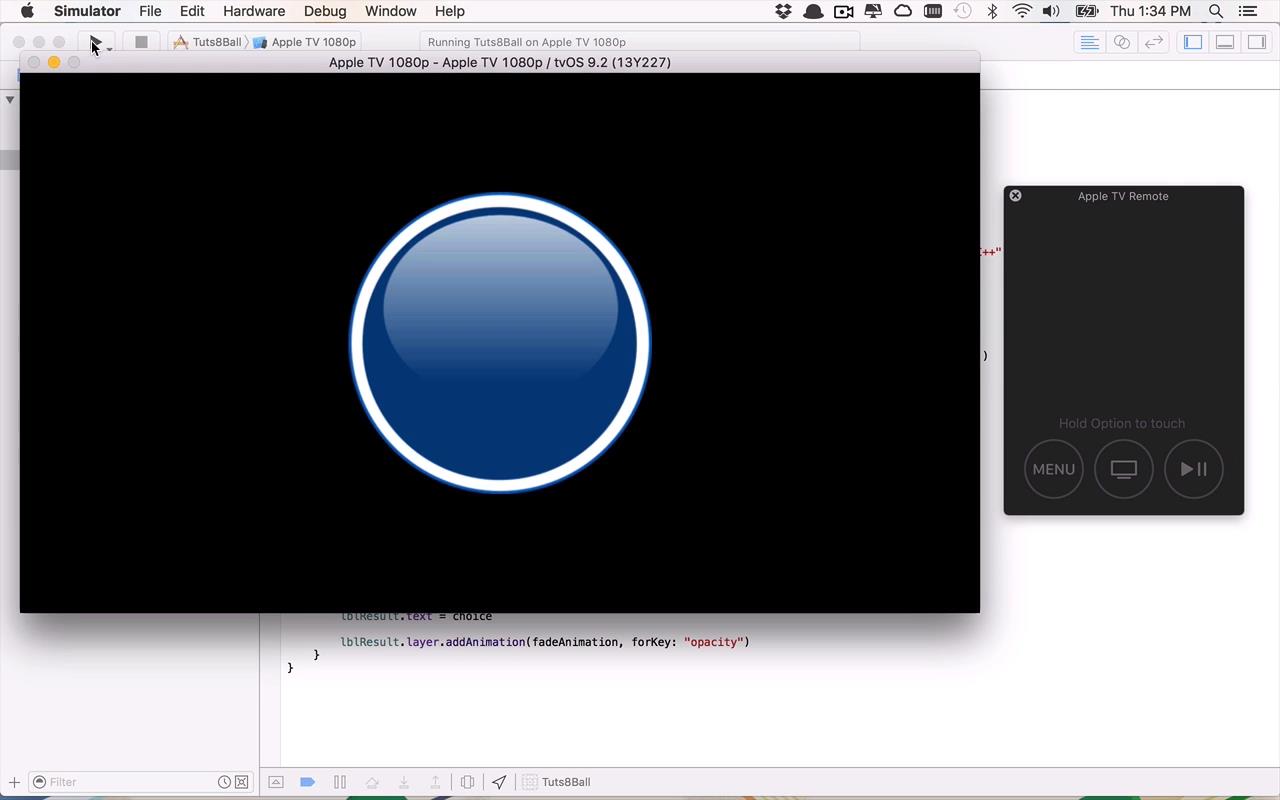This screenshot has height=800, width=1280.
Task: Open Notification Center
Action: [x=1247, y=11]
